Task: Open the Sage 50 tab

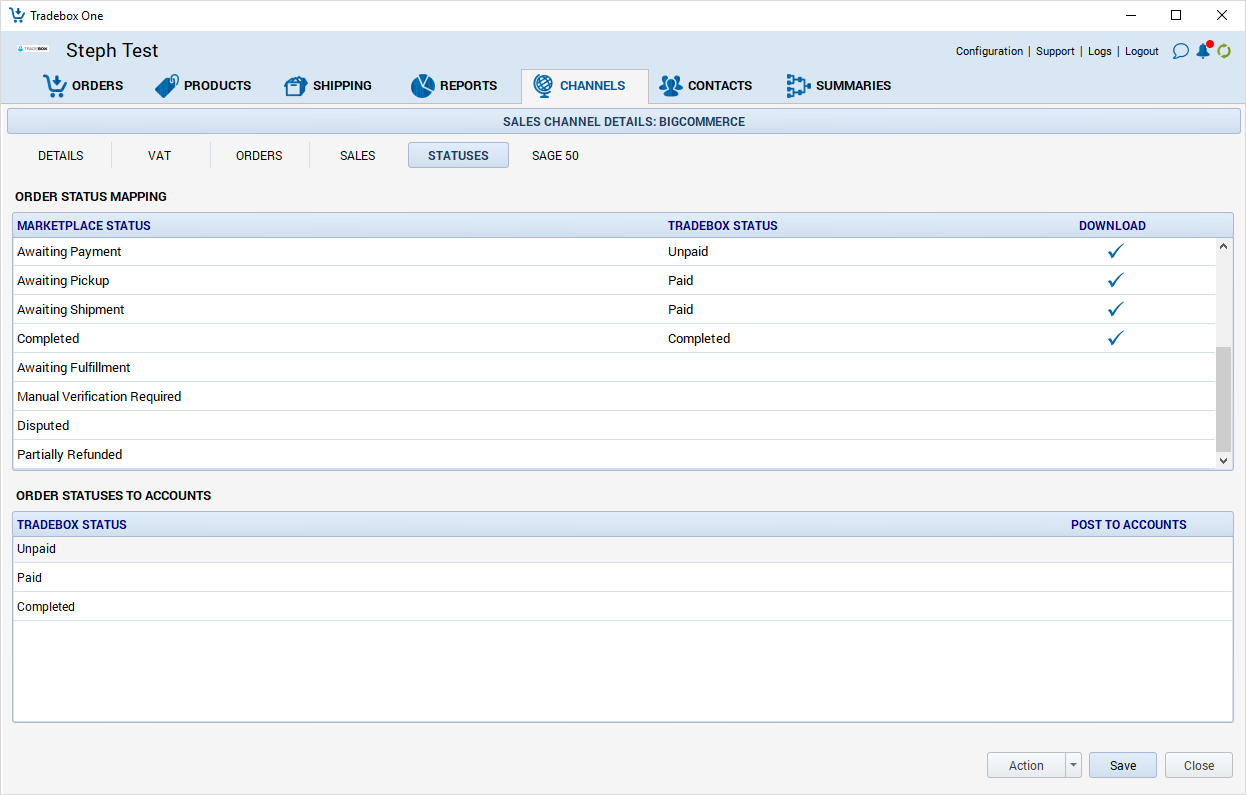Action: (555, 156)
